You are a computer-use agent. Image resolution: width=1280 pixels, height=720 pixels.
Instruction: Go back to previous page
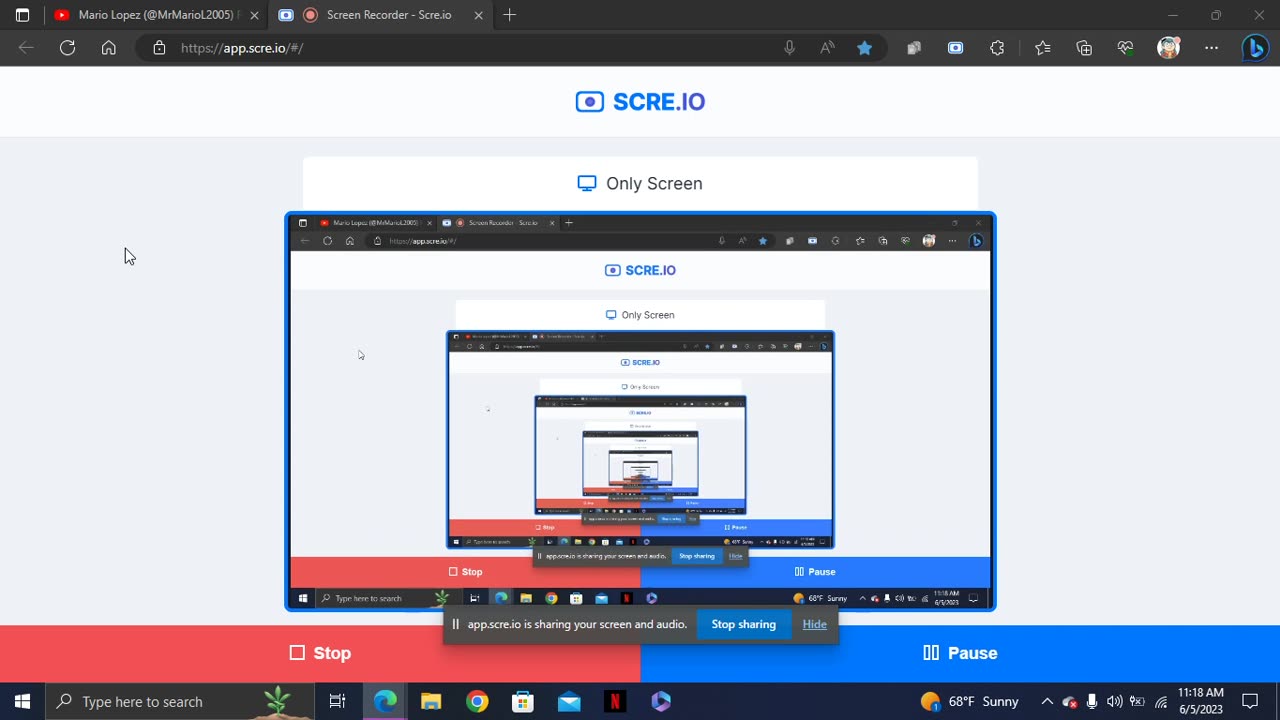[26, 47]
